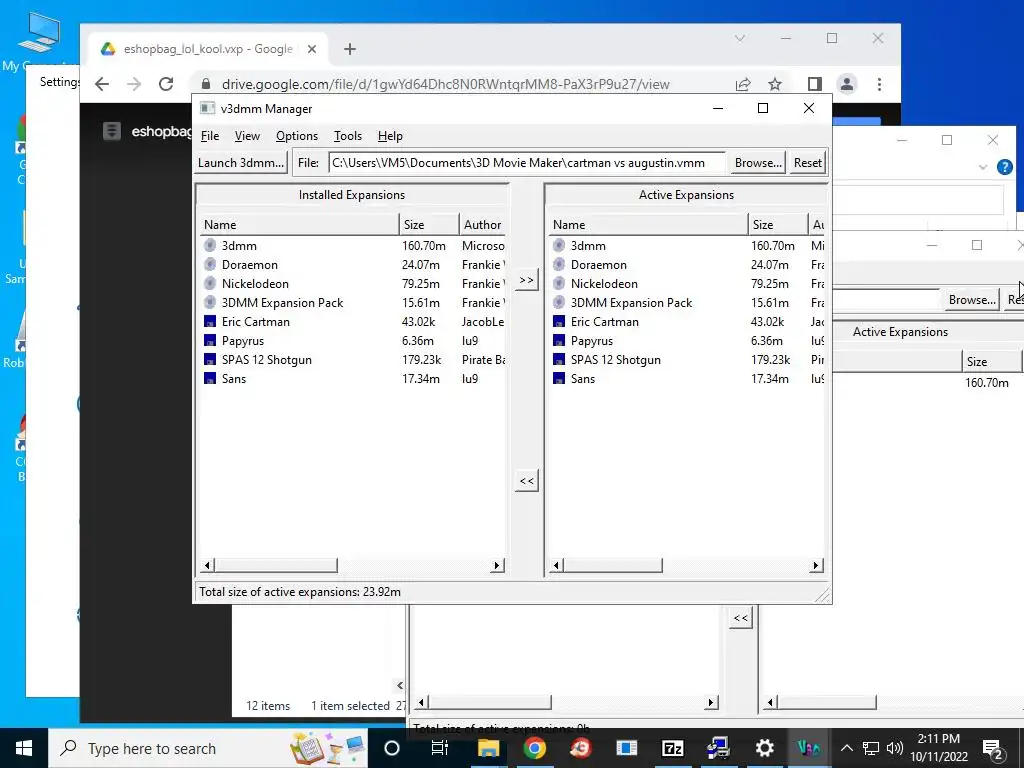
Task: Click the Papyrus icon in Active Expansions
Action: (559, 340)
